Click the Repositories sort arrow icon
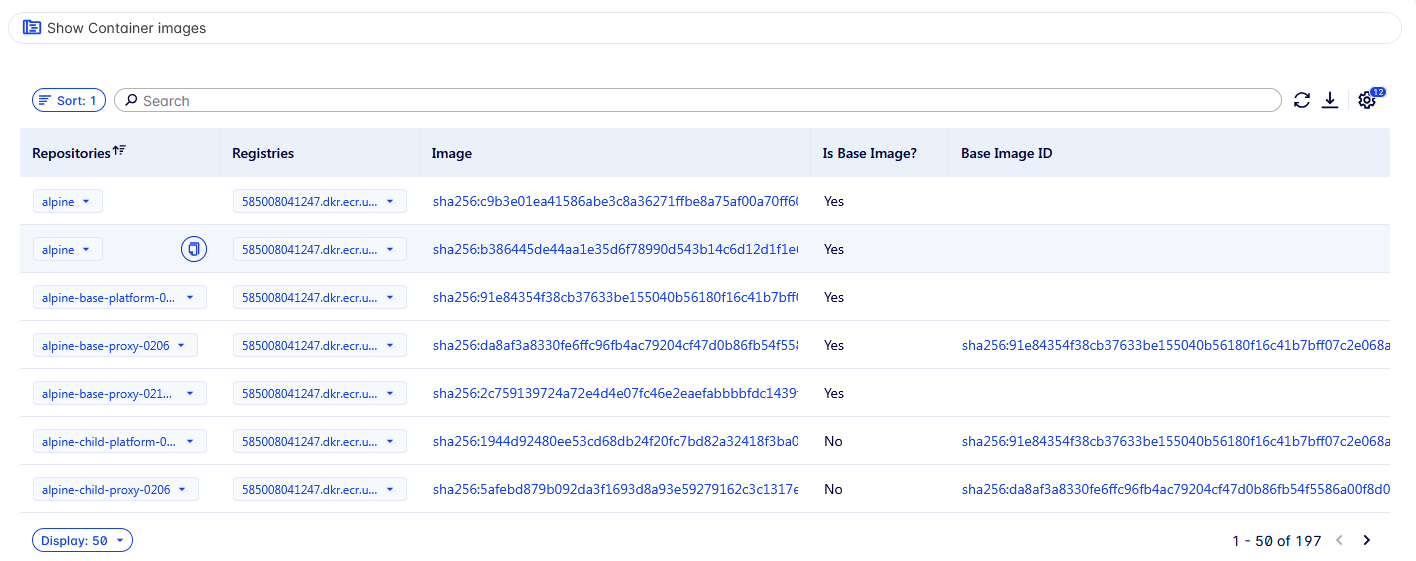Screen dimensions: 1416x561 (x=120, y=151)
